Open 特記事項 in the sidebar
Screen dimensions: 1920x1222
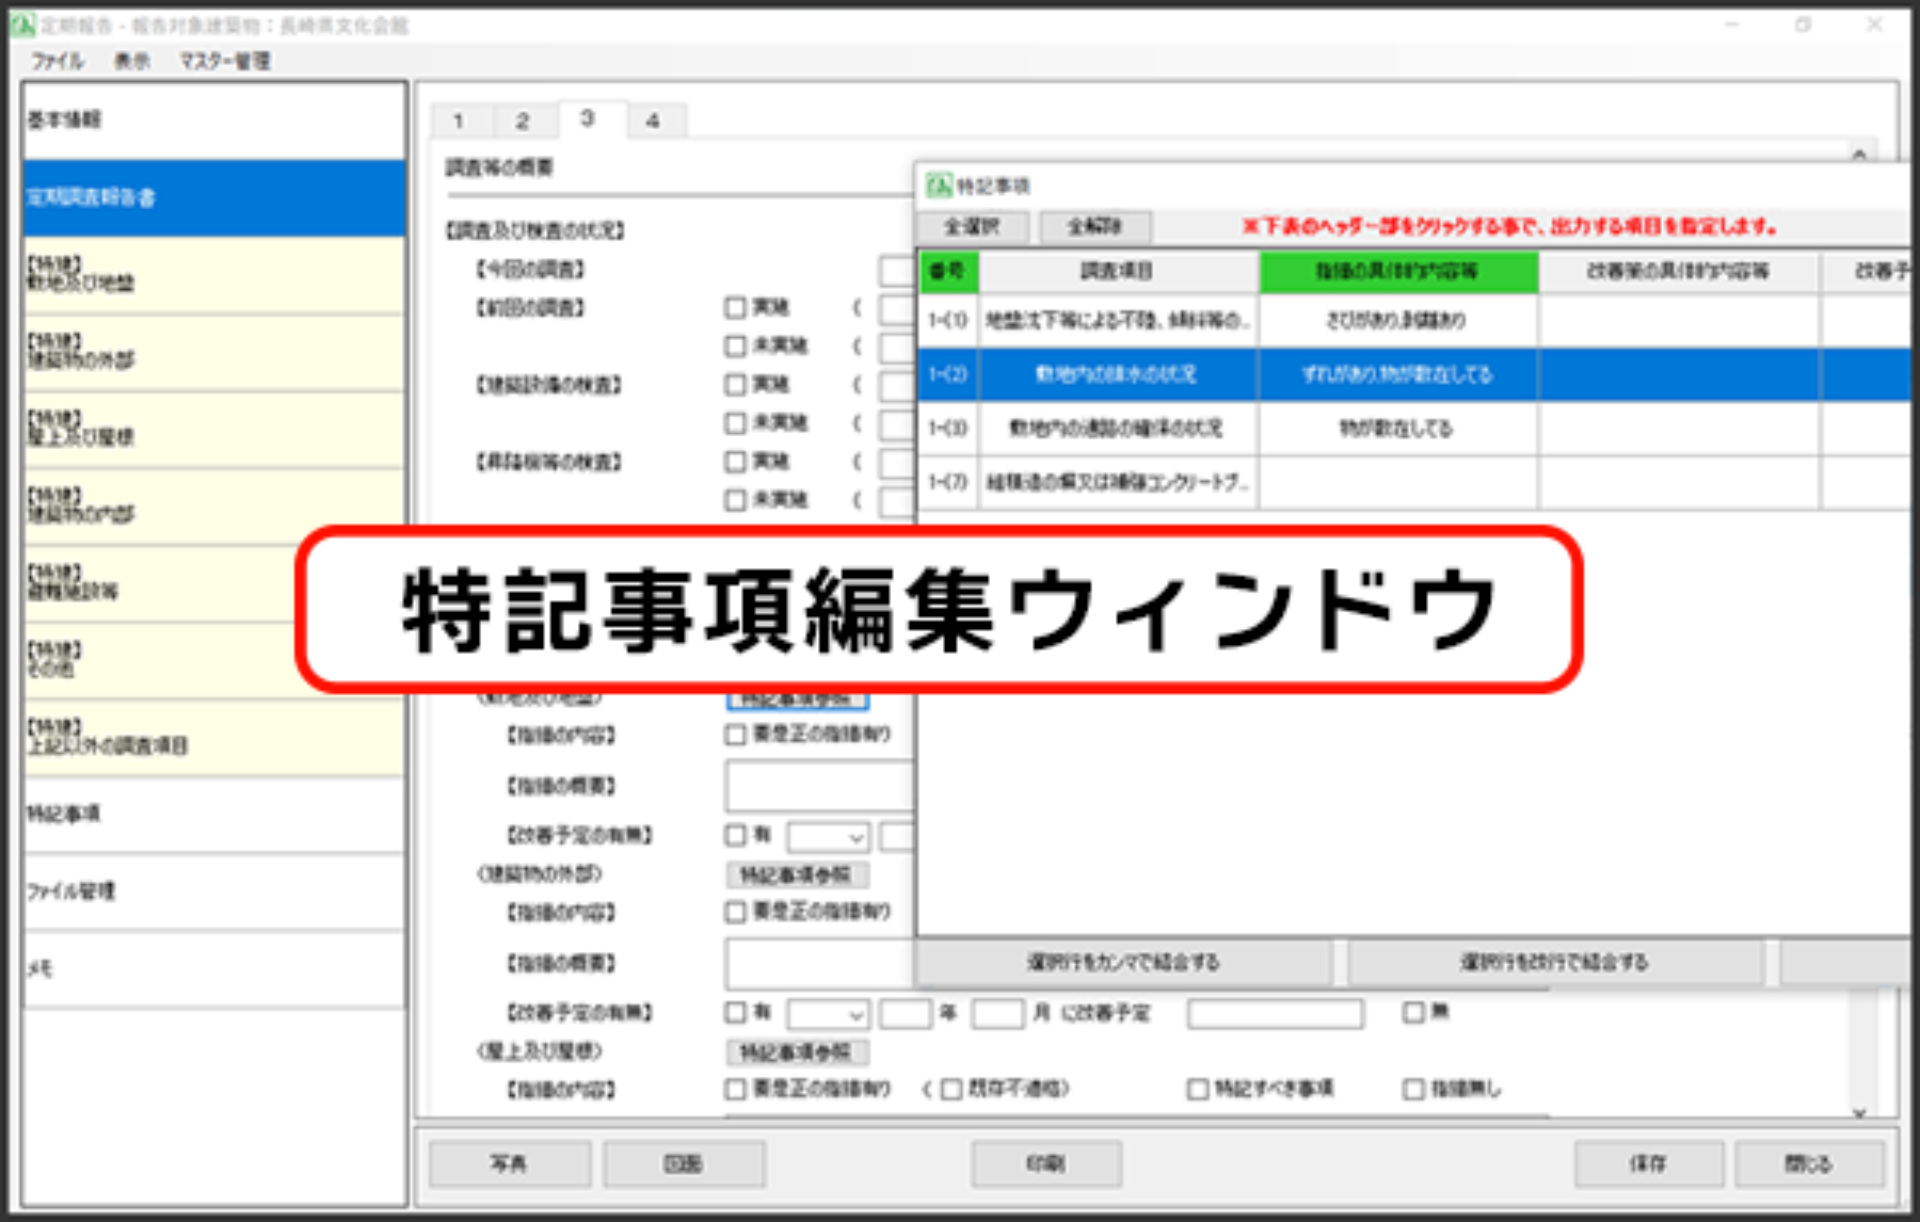(214, 814)
